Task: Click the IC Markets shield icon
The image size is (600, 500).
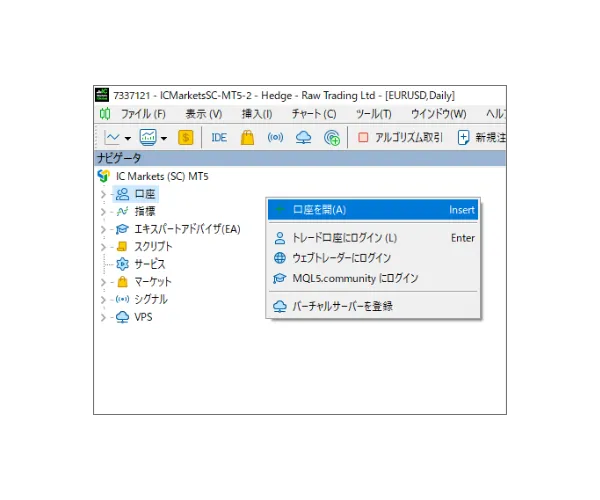Action: pyautogui.click(x=104, y=176)
